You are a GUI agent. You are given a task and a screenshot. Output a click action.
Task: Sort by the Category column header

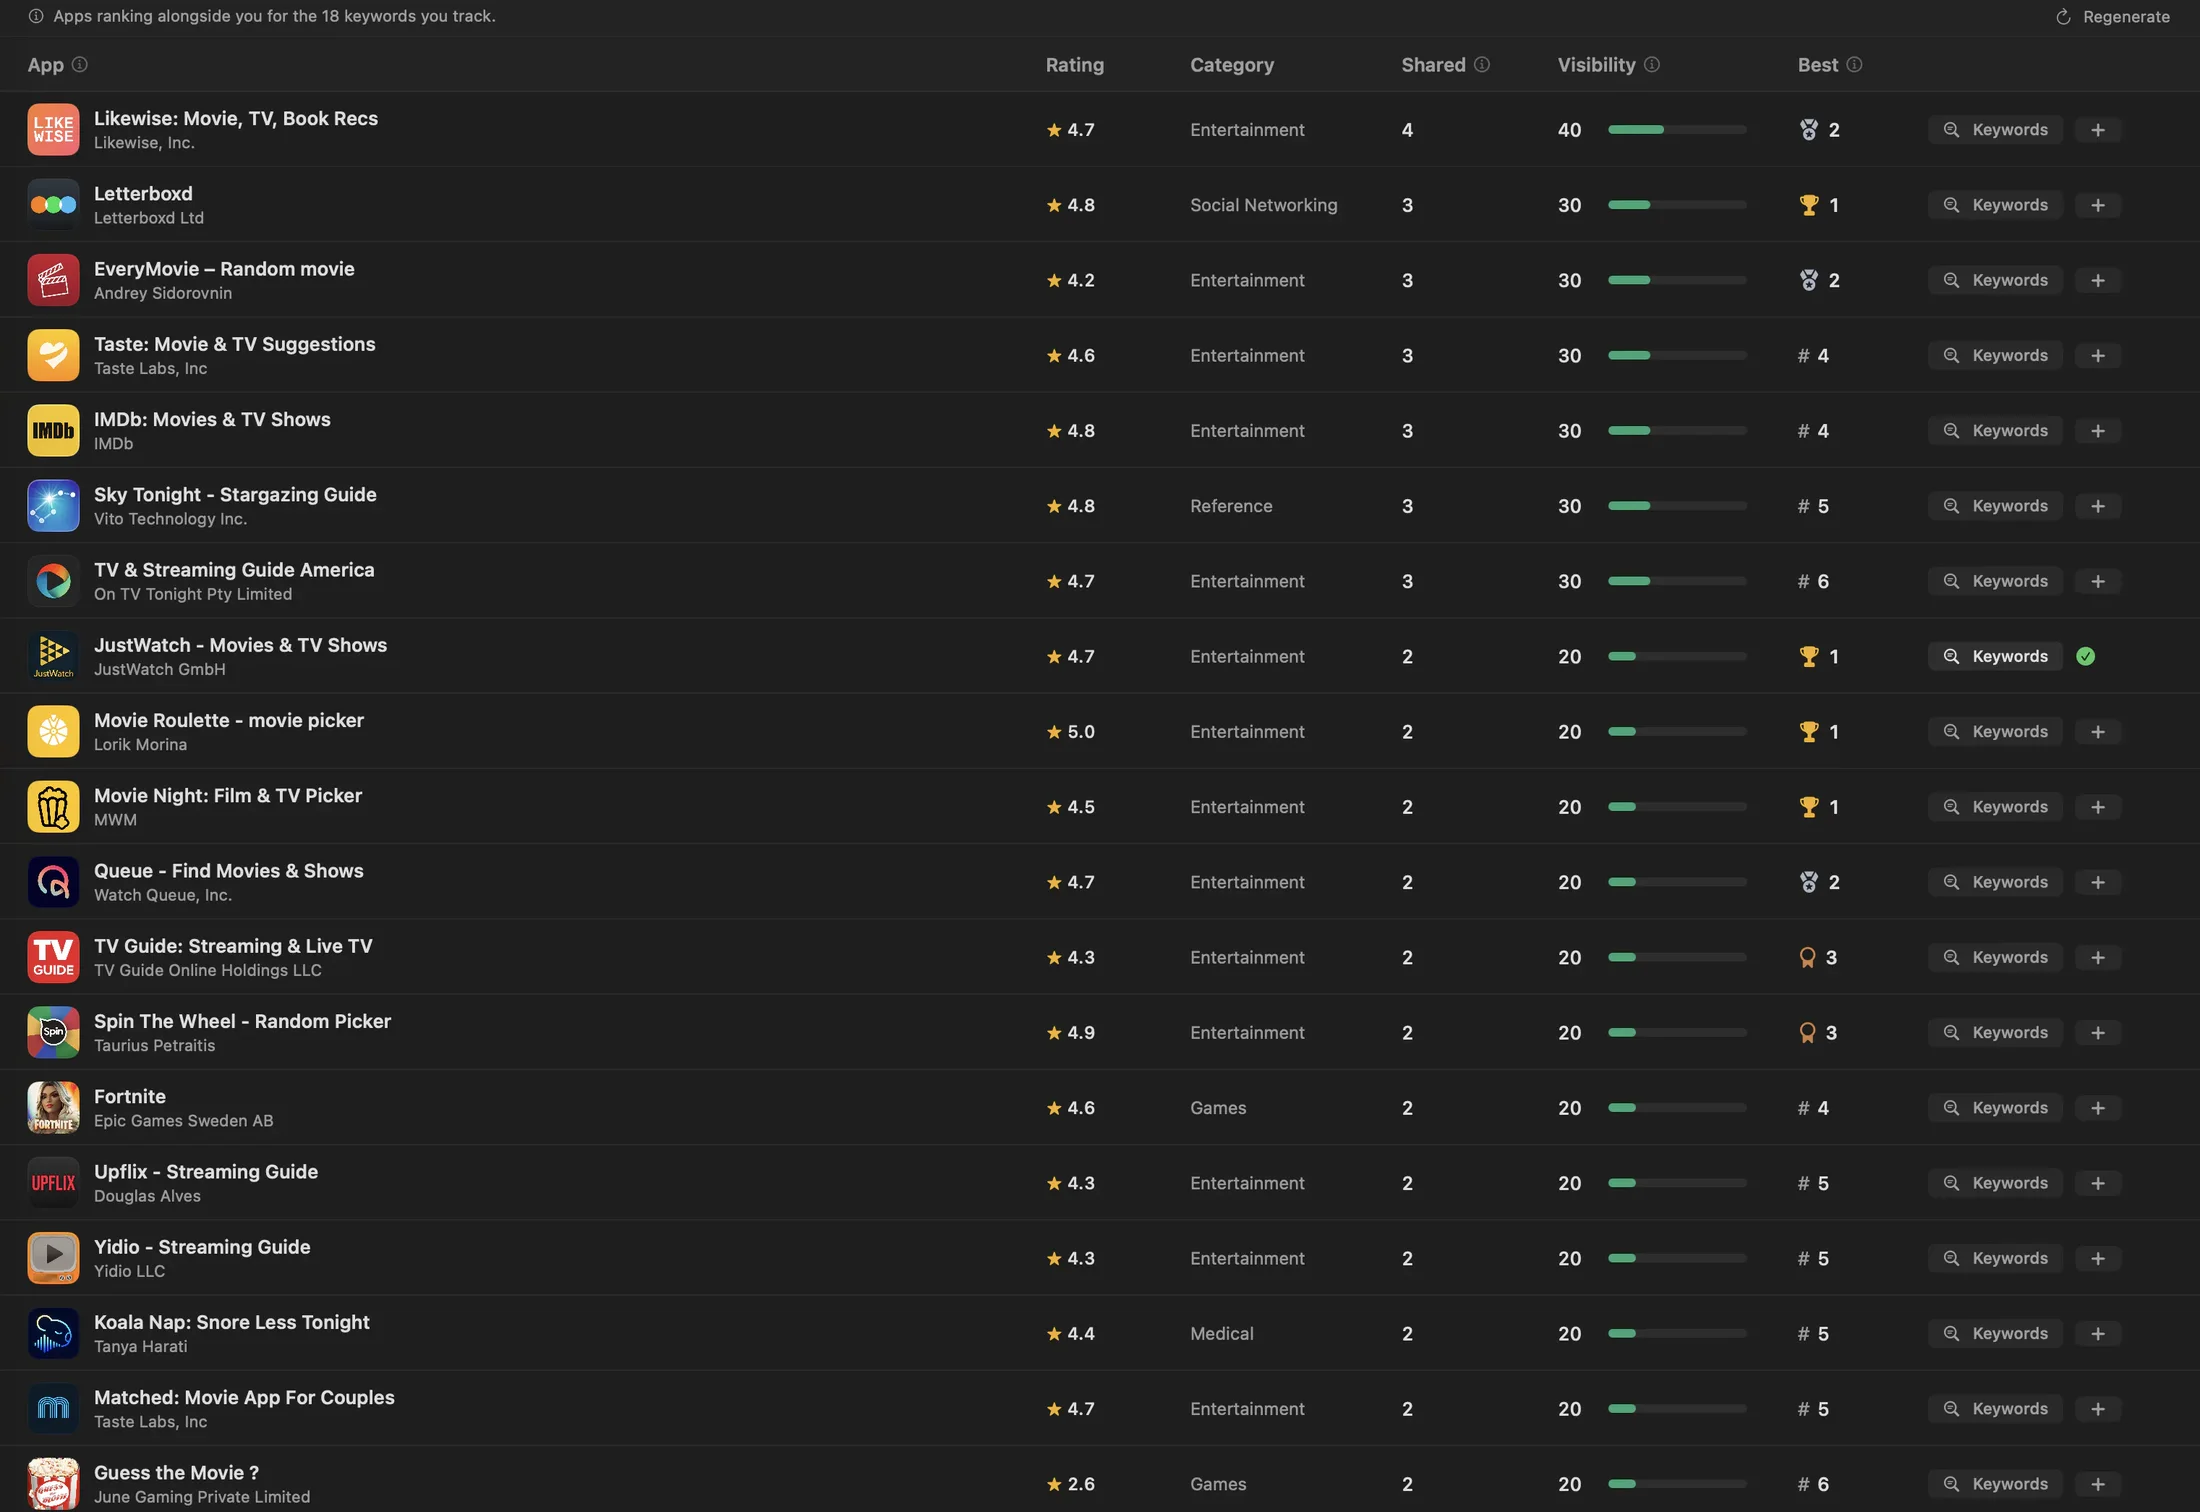point(1232,65)
